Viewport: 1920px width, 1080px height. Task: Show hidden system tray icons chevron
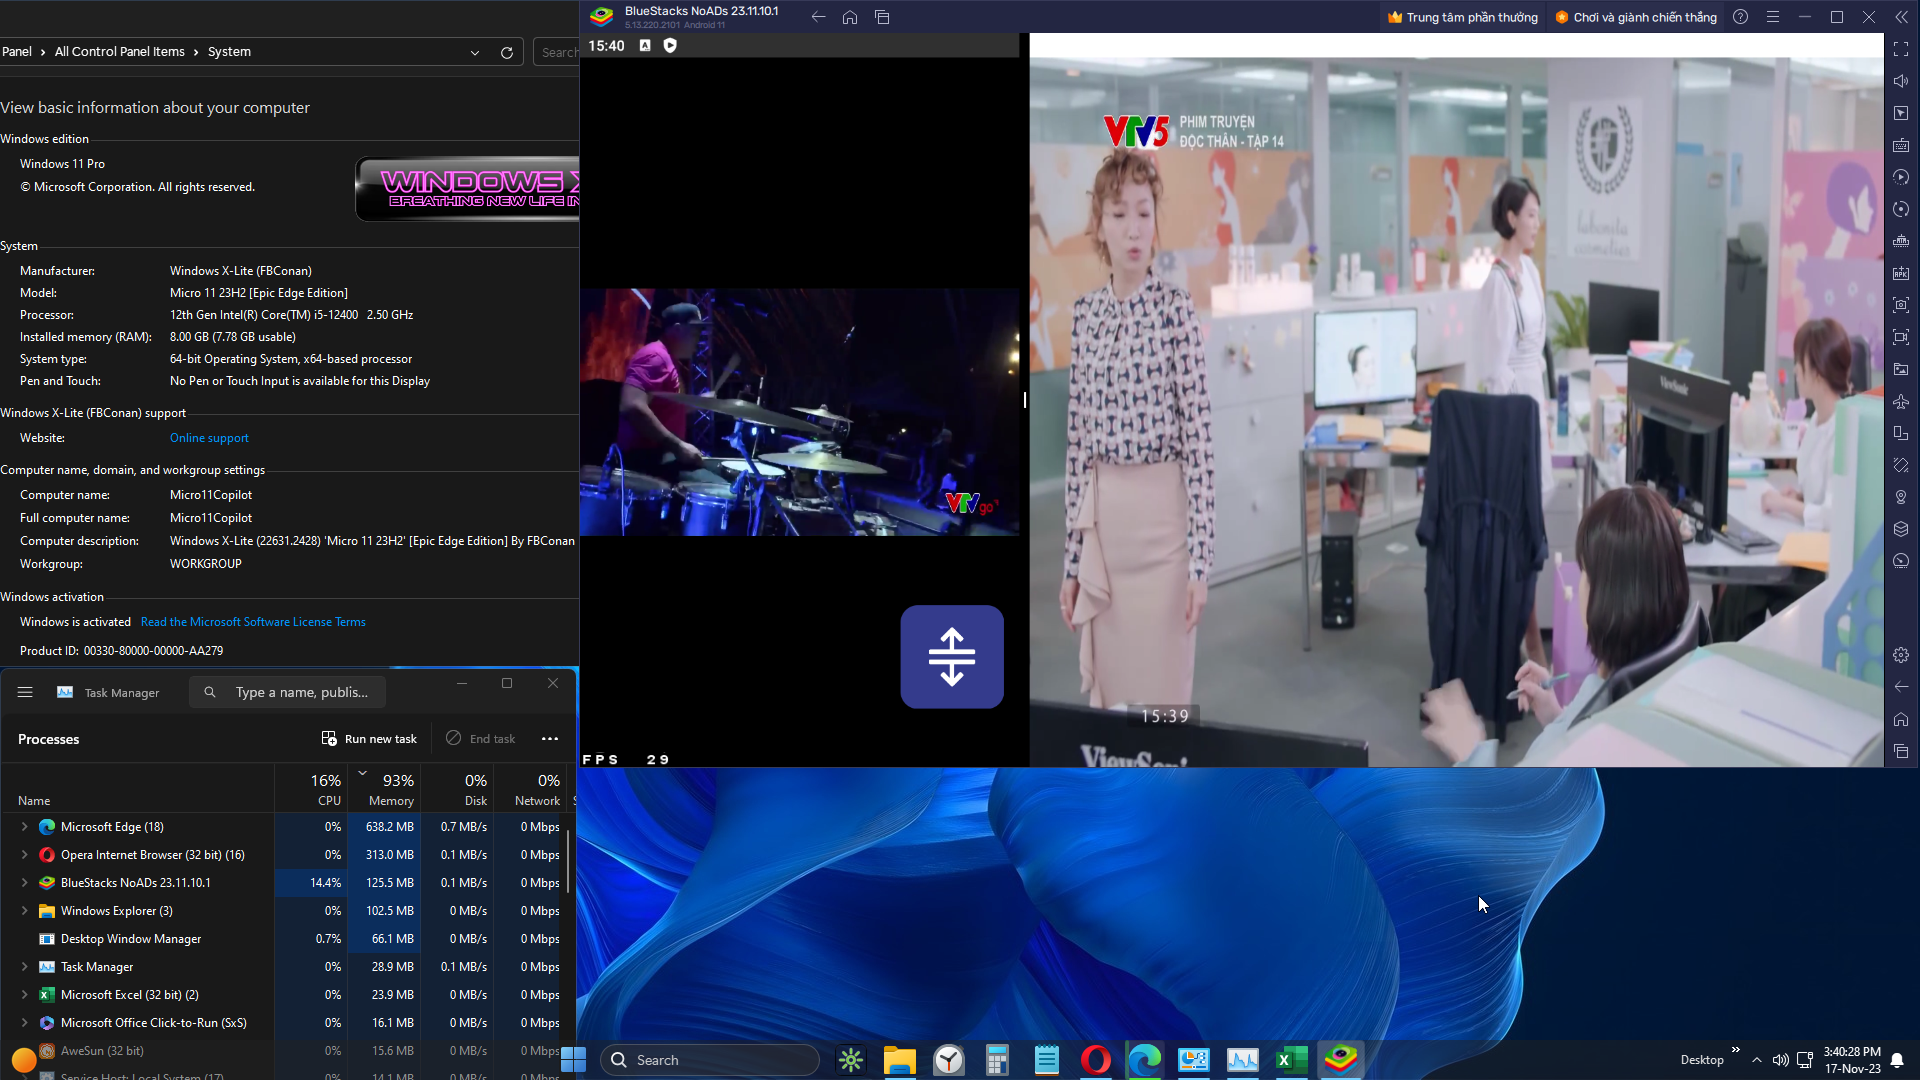(1757, 1060)
